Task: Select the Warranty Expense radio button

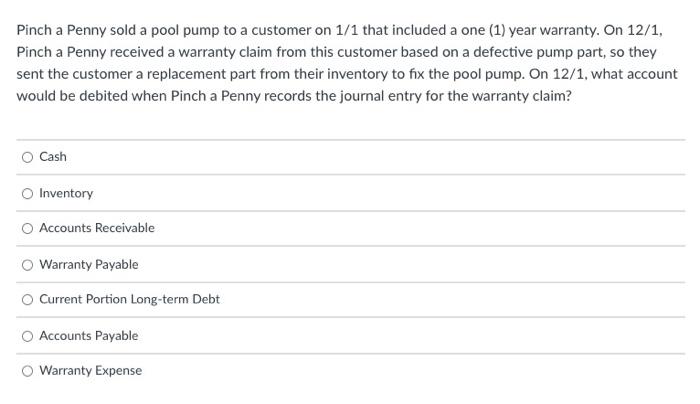Action: pyautogui.click(x=28, y=371)
